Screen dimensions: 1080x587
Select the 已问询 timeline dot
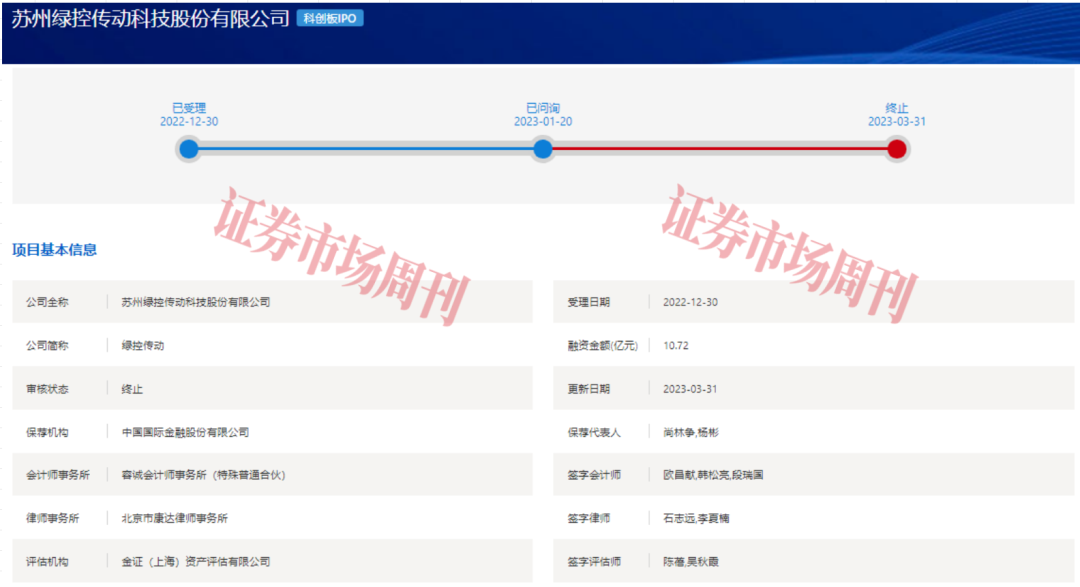[x=543, y=148]
